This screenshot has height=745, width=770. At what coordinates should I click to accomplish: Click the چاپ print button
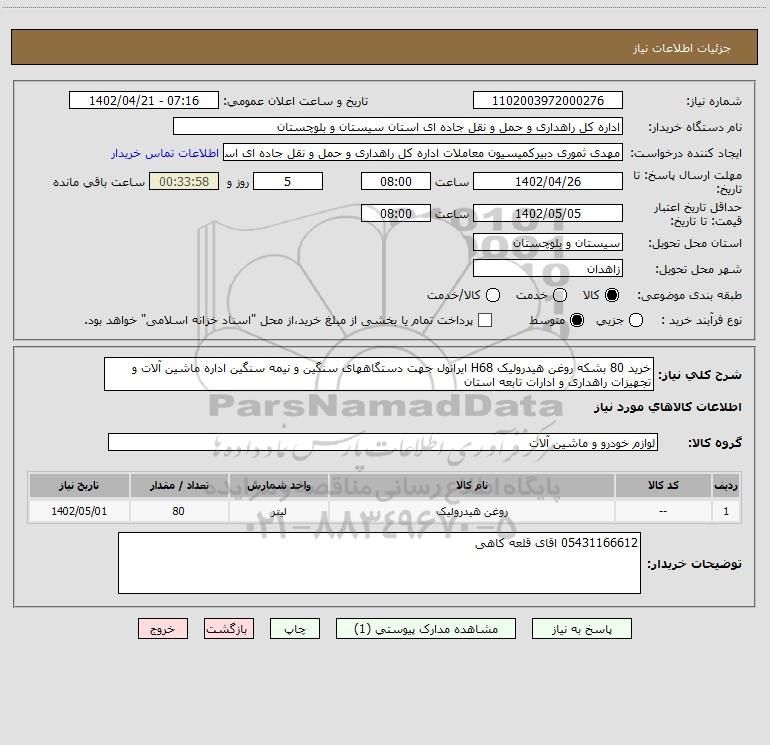click(x=295, y=629)
